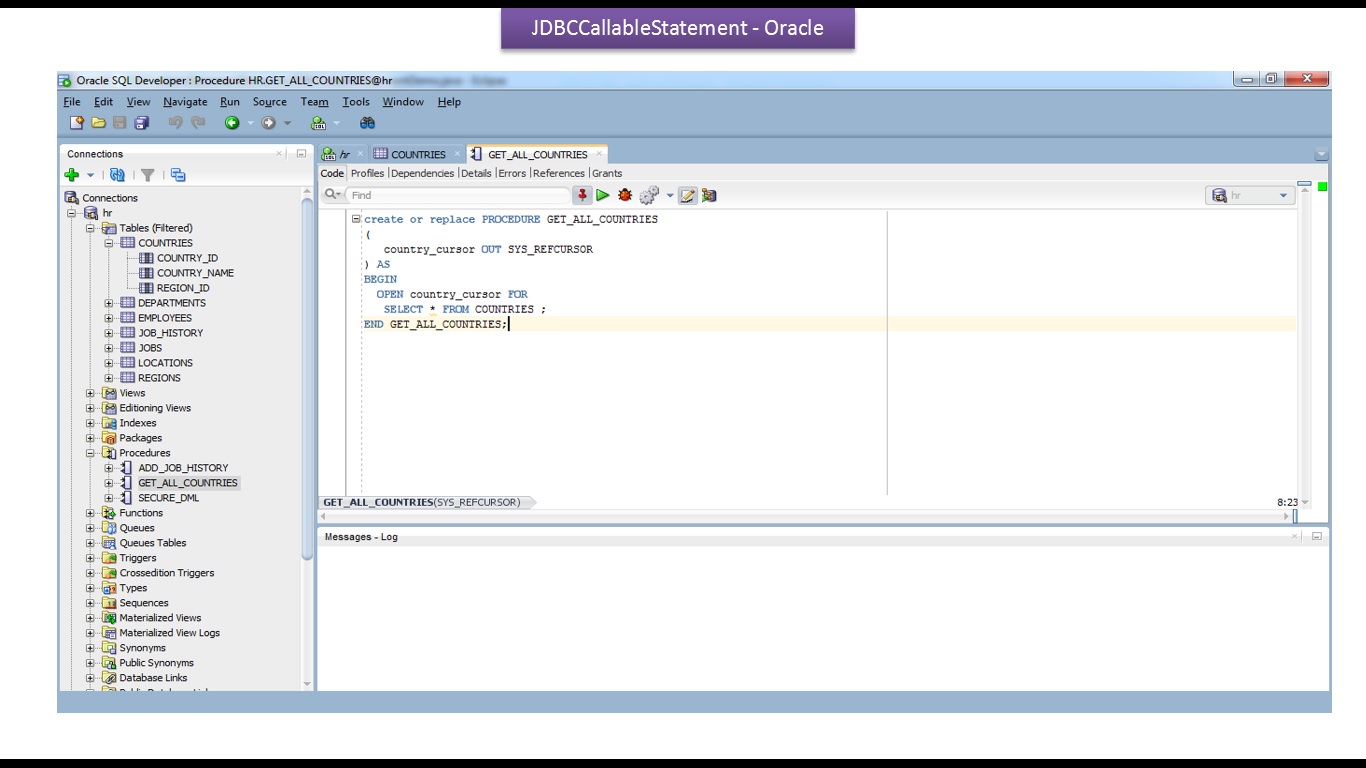Click the Find input field
The height and width of the screenshot is (768, 1366).
coord(458,195)
